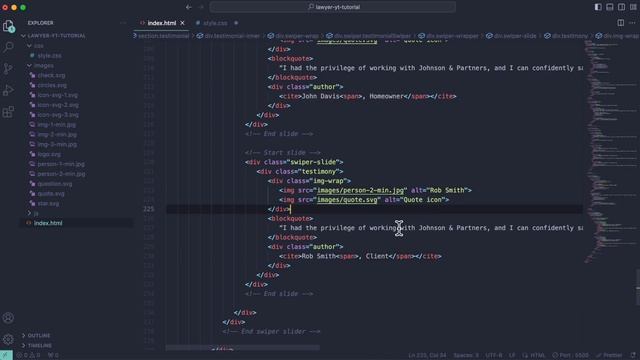Change end-of-line sequence LF
Viewport: 640px width, 360px height.
pyautogui.click(x=512, y=356)
